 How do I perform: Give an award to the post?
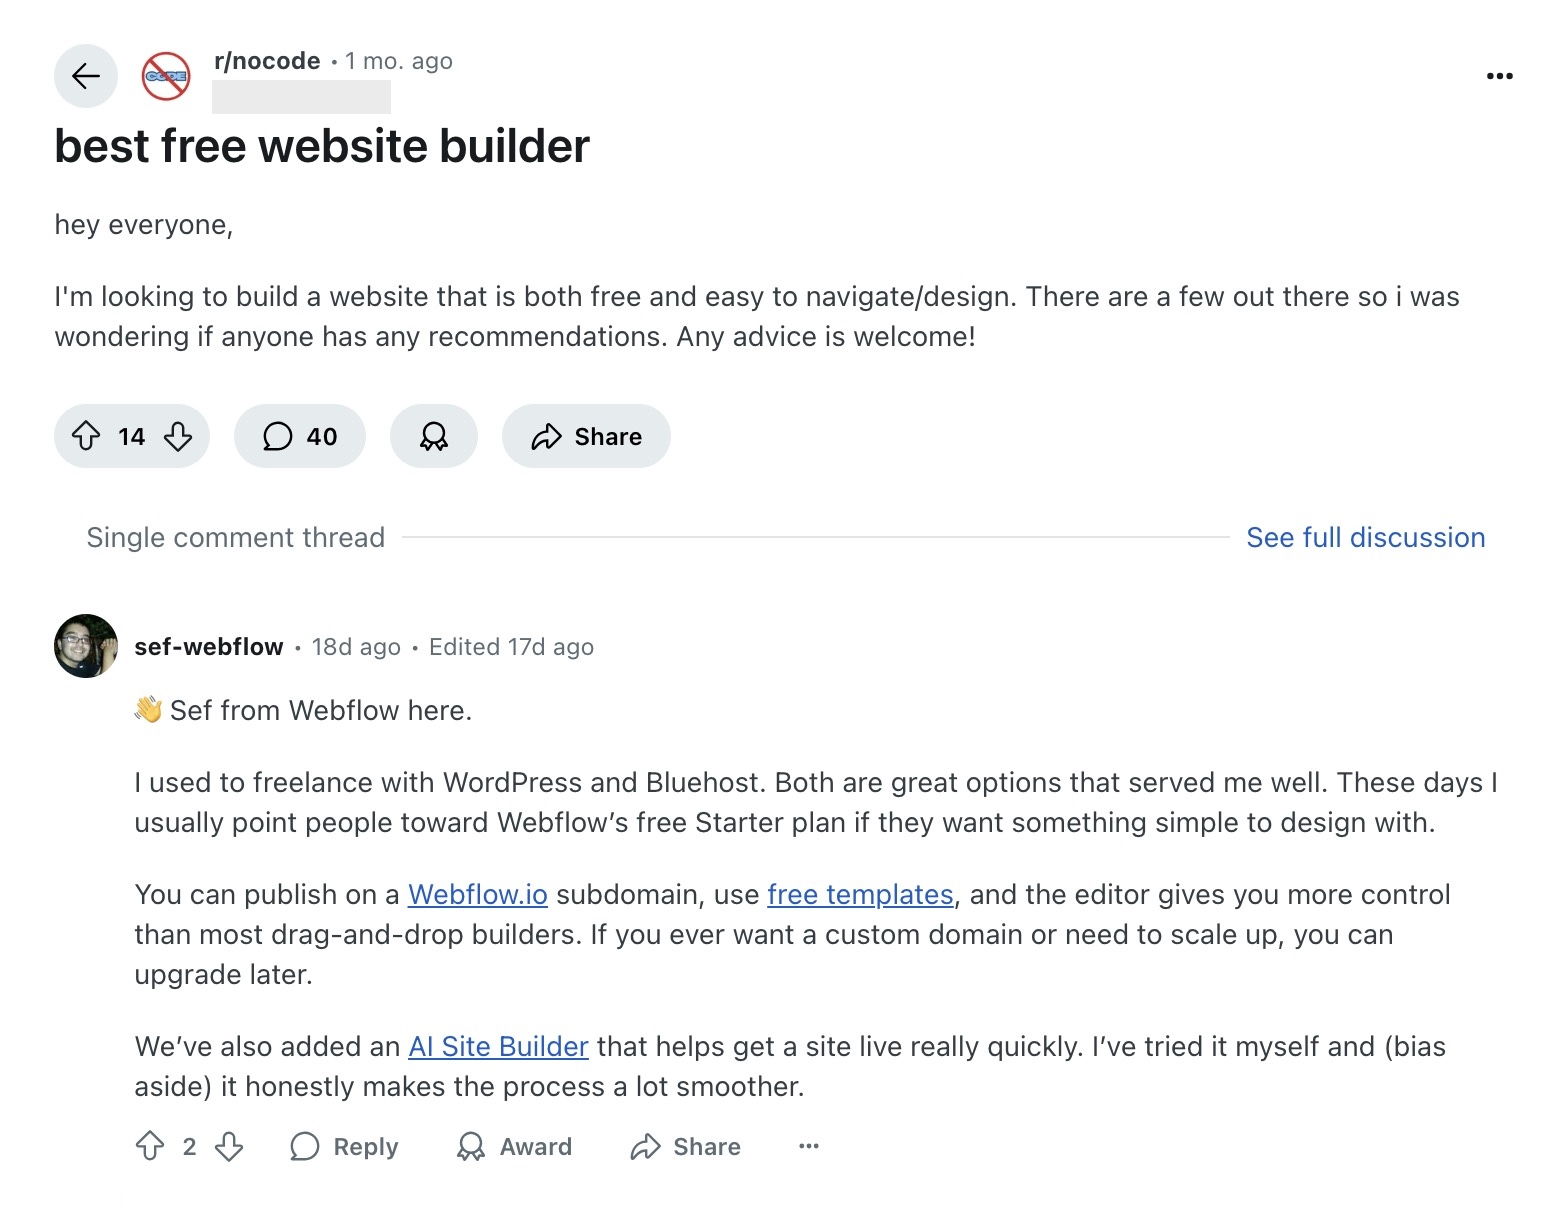point(433,436)
